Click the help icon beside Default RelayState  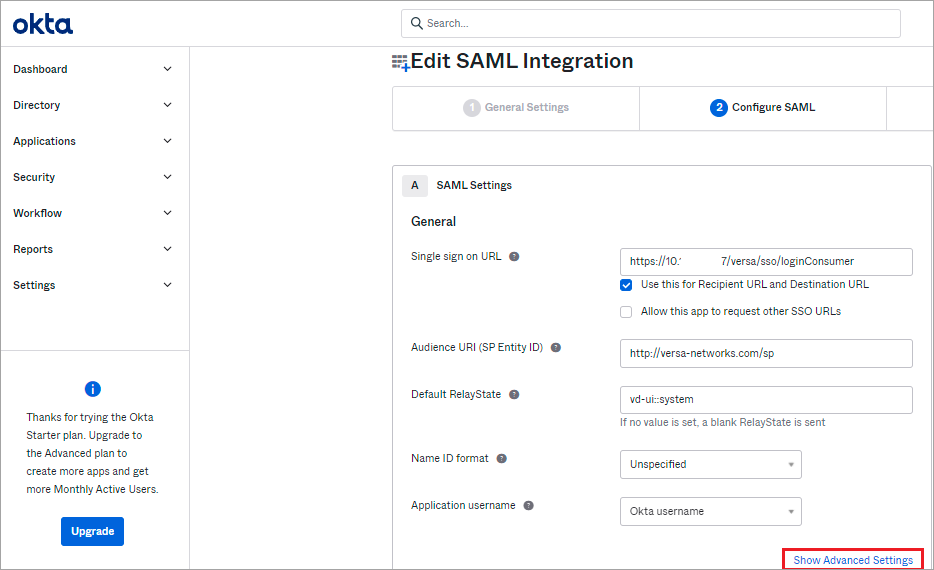(x=514, y=395)
